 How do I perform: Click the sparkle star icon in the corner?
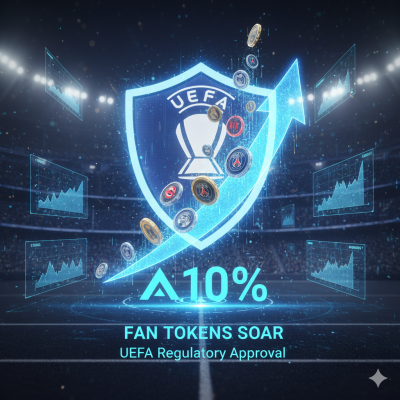tap(378, 379)
